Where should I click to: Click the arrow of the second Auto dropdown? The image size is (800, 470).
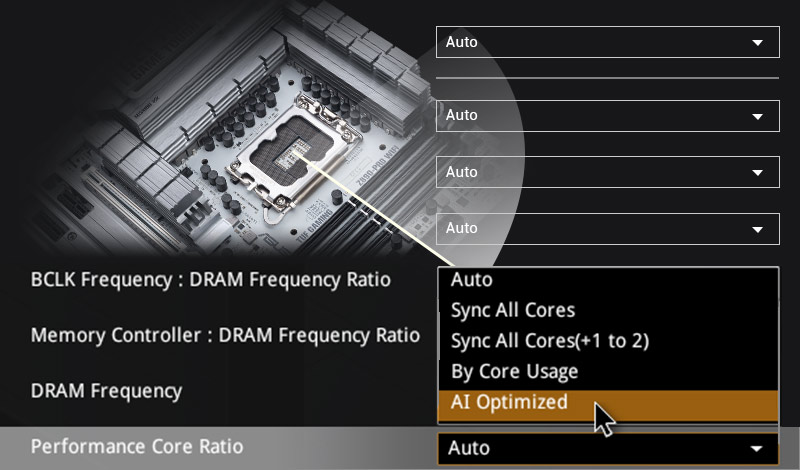pyautogui.click(x=758, y=116)
